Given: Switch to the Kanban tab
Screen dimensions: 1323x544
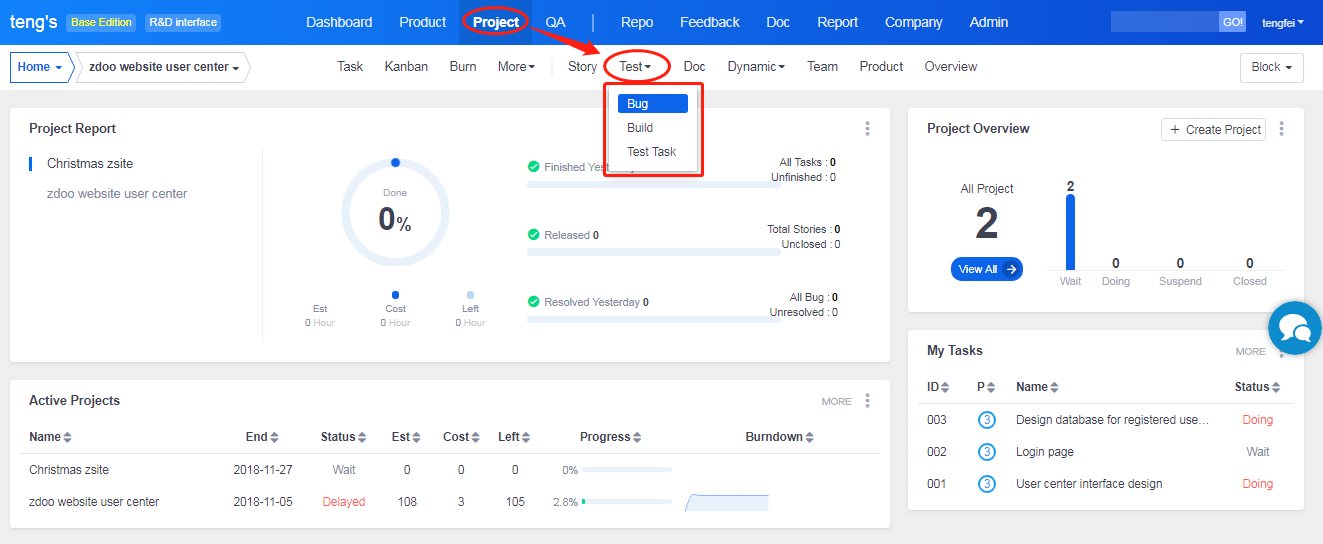Looking at the screenshot, I should tap(406, 67).
